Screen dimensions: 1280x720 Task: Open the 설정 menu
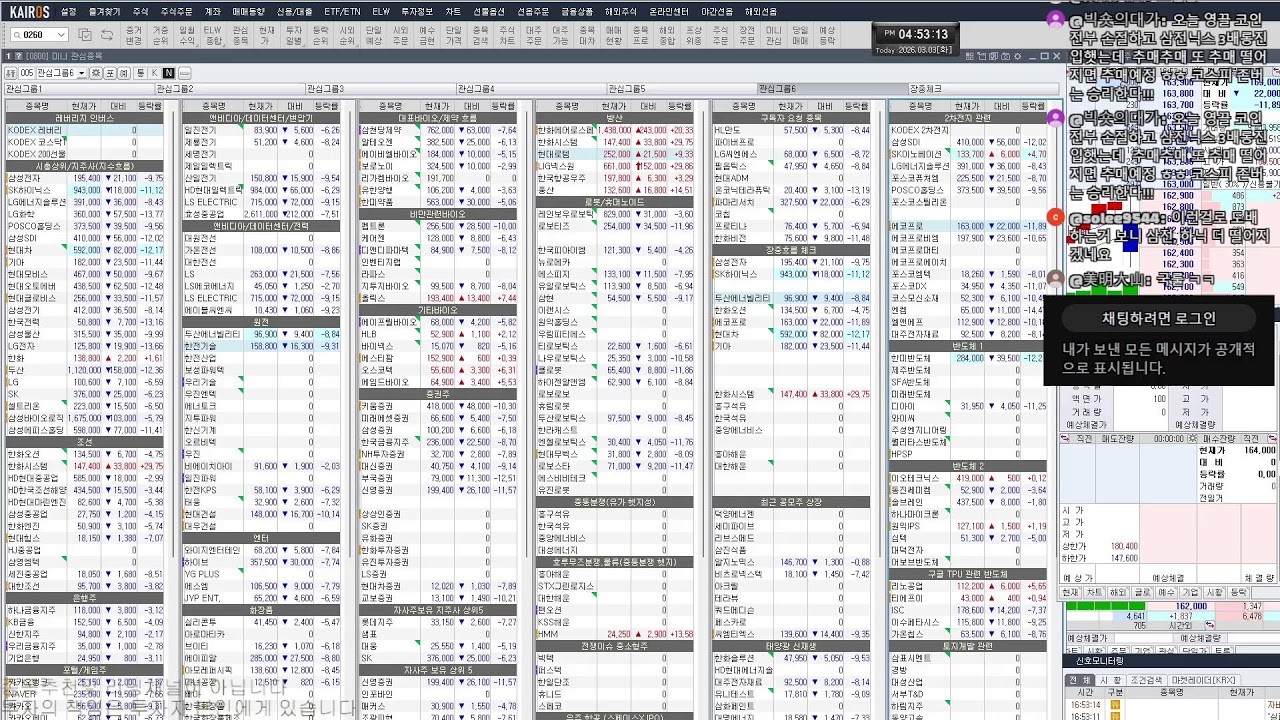(x=68, y=11)
